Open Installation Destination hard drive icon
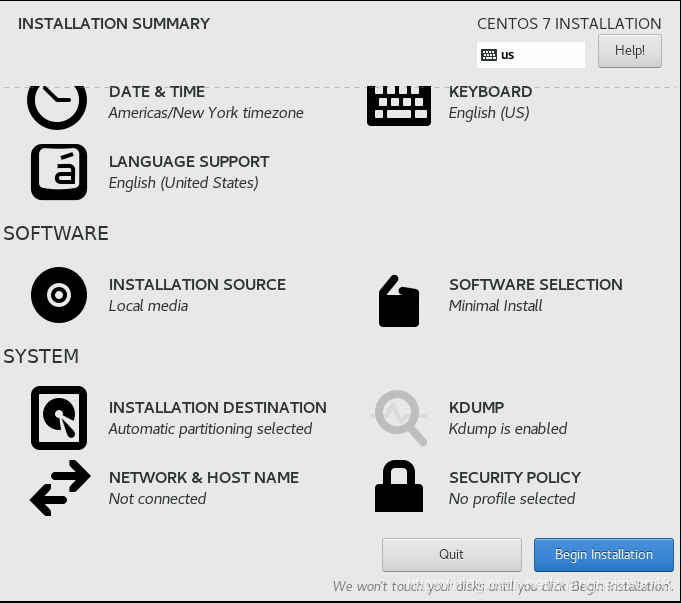This screenshot has width=681, height=603. 59,418
